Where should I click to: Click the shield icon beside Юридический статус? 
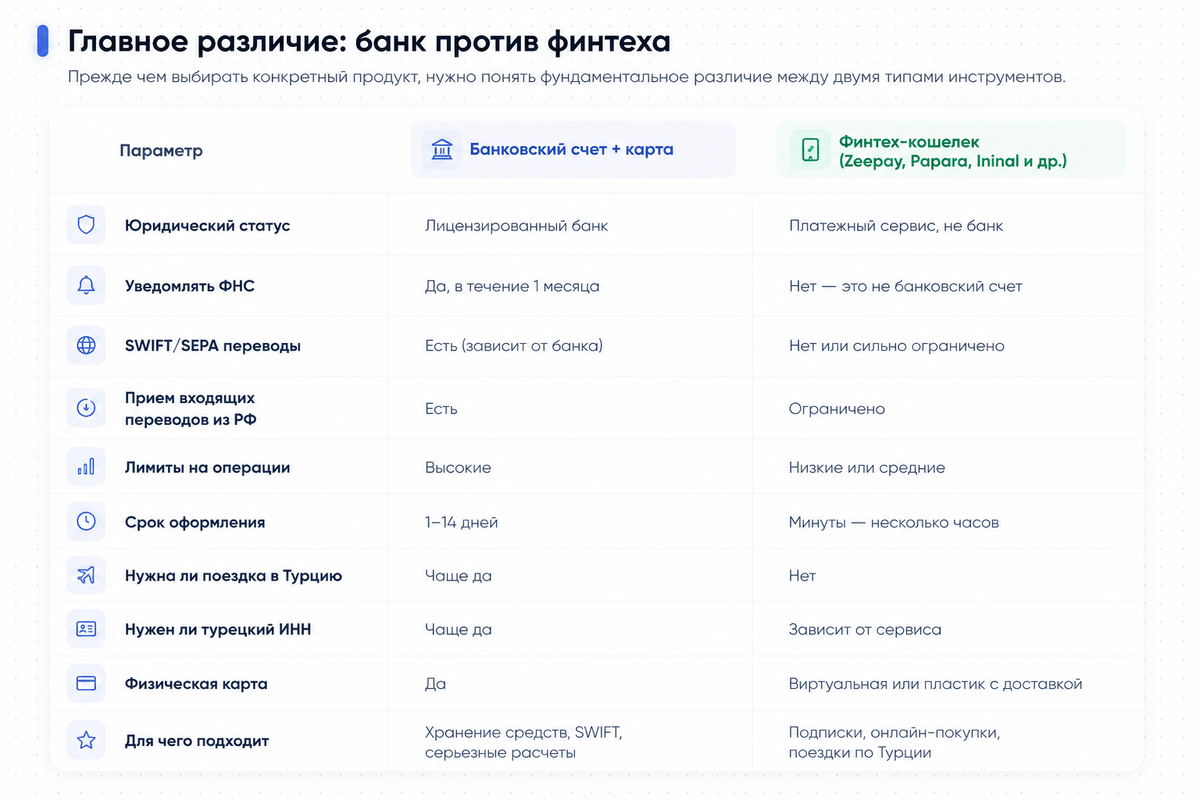(86, 225)
